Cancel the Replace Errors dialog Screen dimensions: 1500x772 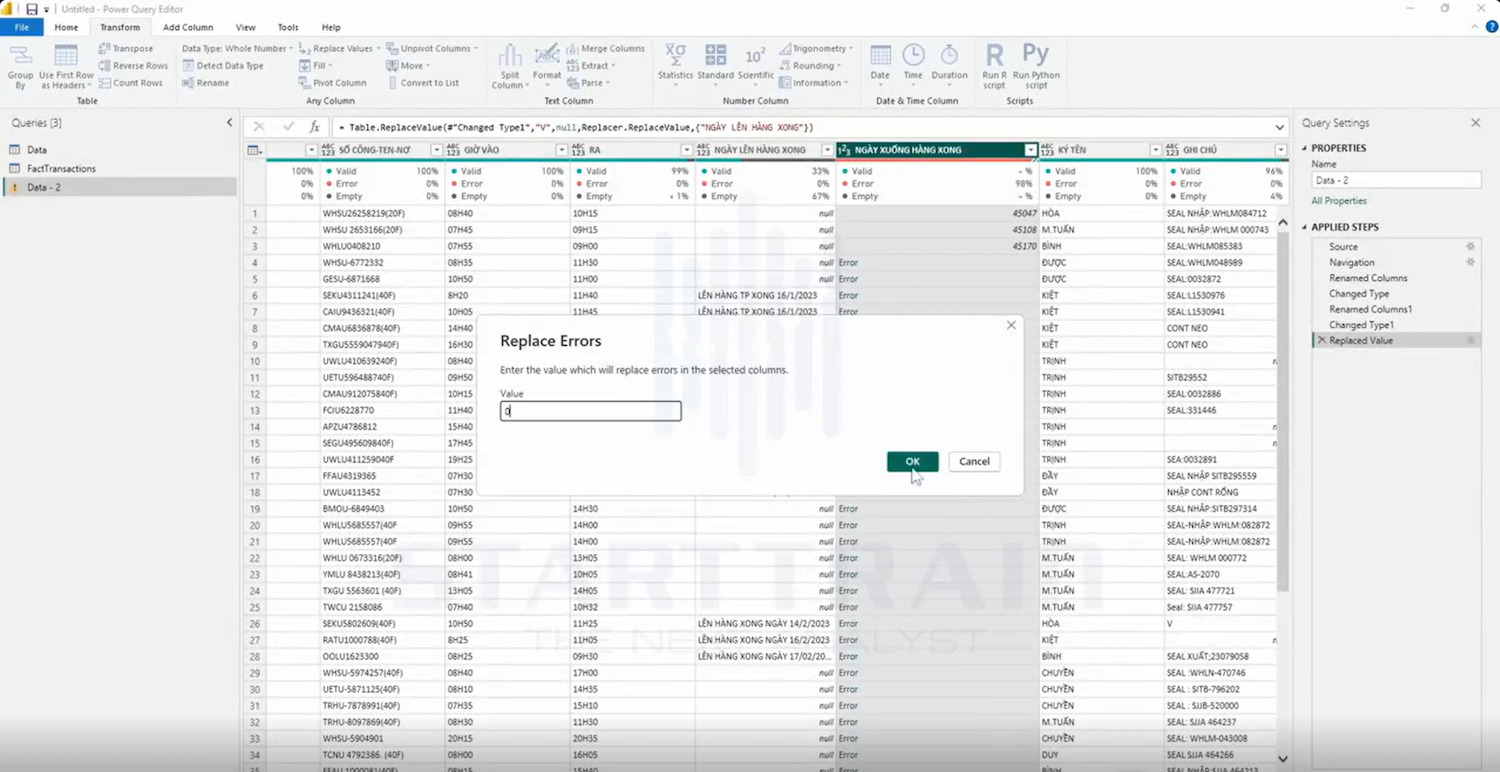pyautogui.click(x=974, y=461)
